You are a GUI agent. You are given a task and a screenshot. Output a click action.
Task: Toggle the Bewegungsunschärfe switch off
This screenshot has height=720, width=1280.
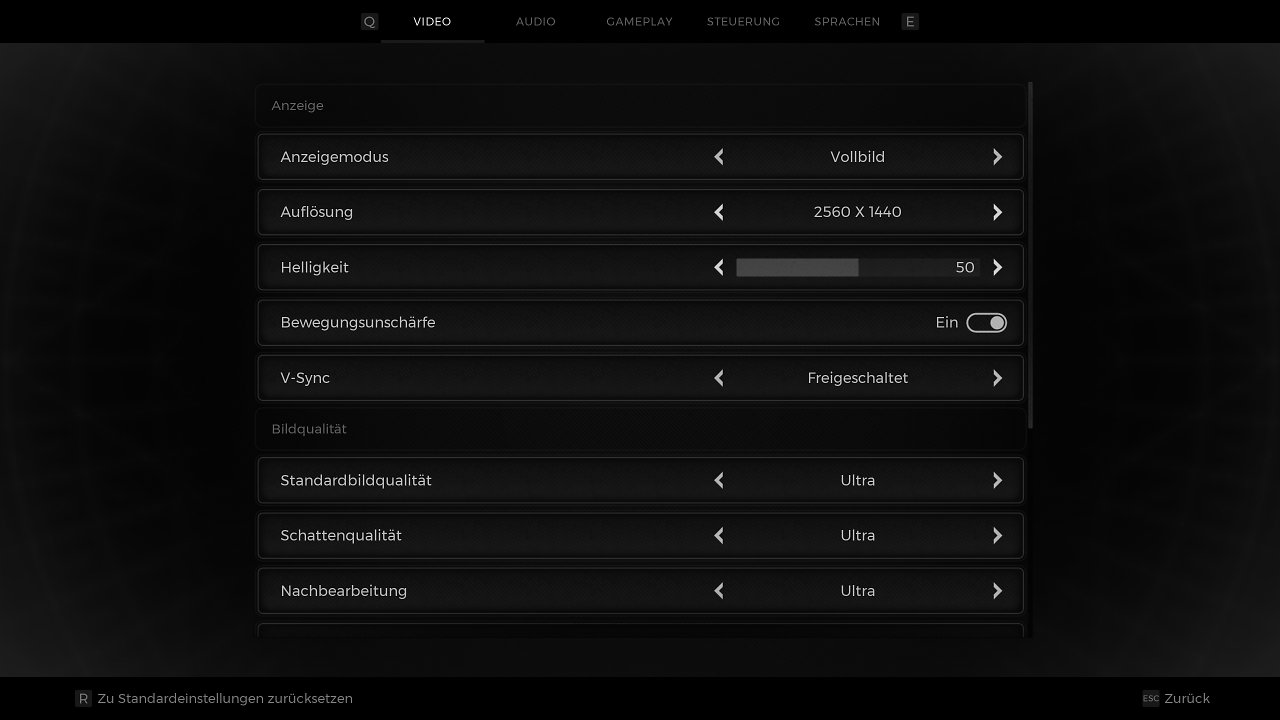pos(986,322)
